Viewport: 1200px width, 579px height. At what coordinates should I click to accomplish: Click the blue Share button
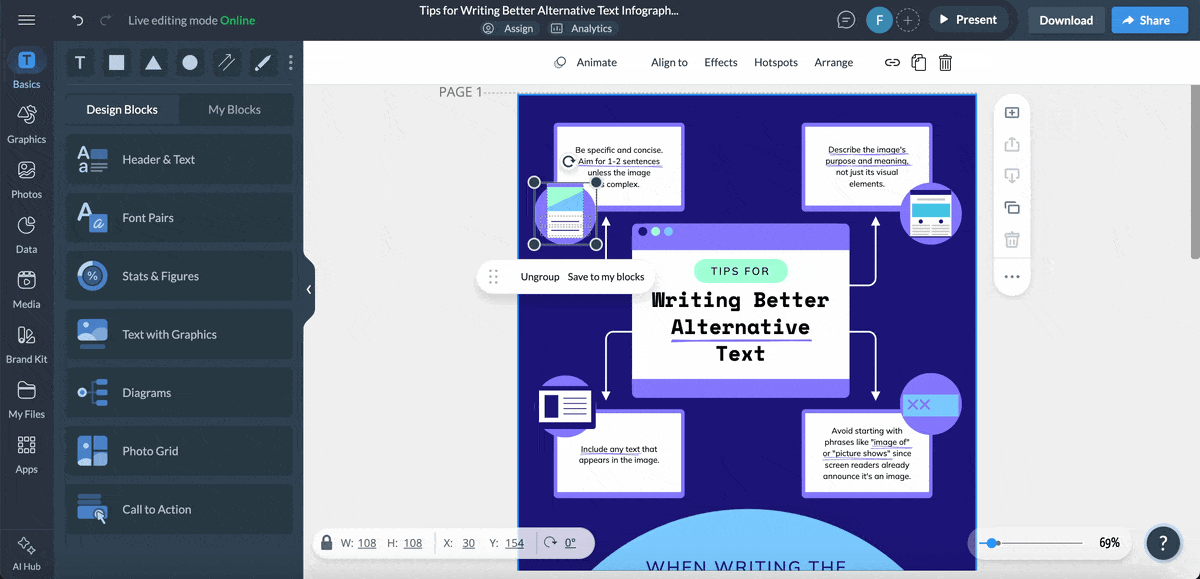coord(1149,20)
